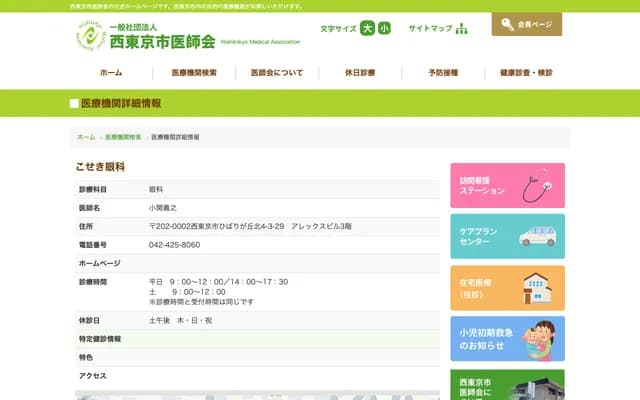
Task: Open the 在宅医療 house banner
Action: point(507,287)
